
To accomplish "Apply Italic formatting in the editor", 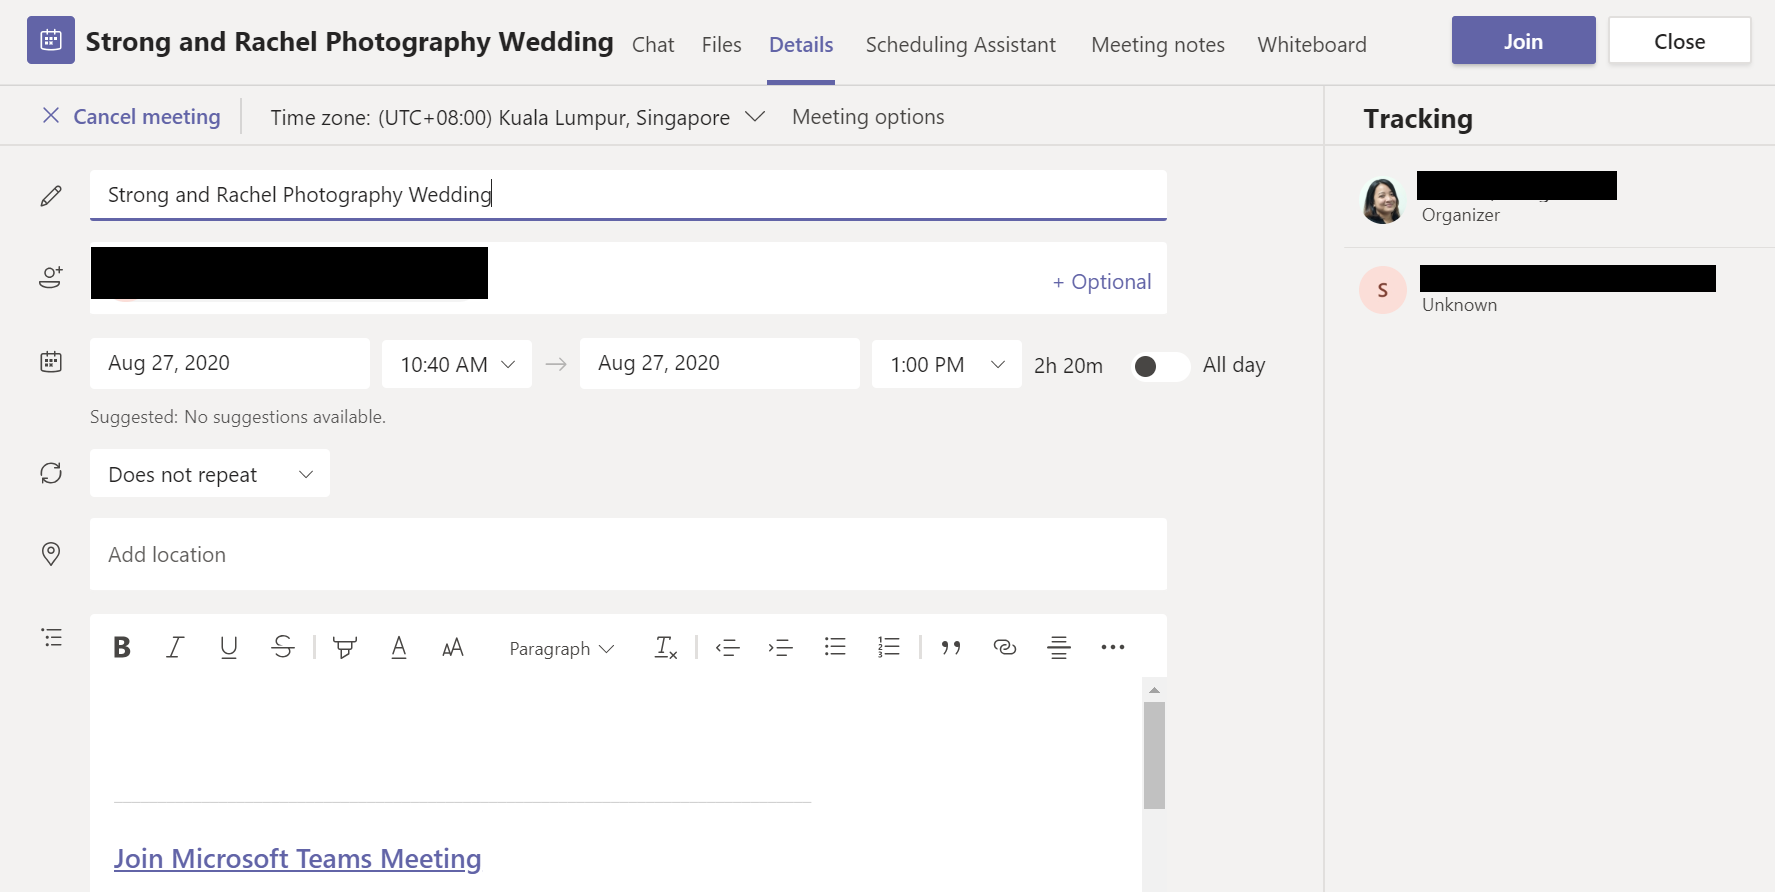I will [x=175, y=648].
